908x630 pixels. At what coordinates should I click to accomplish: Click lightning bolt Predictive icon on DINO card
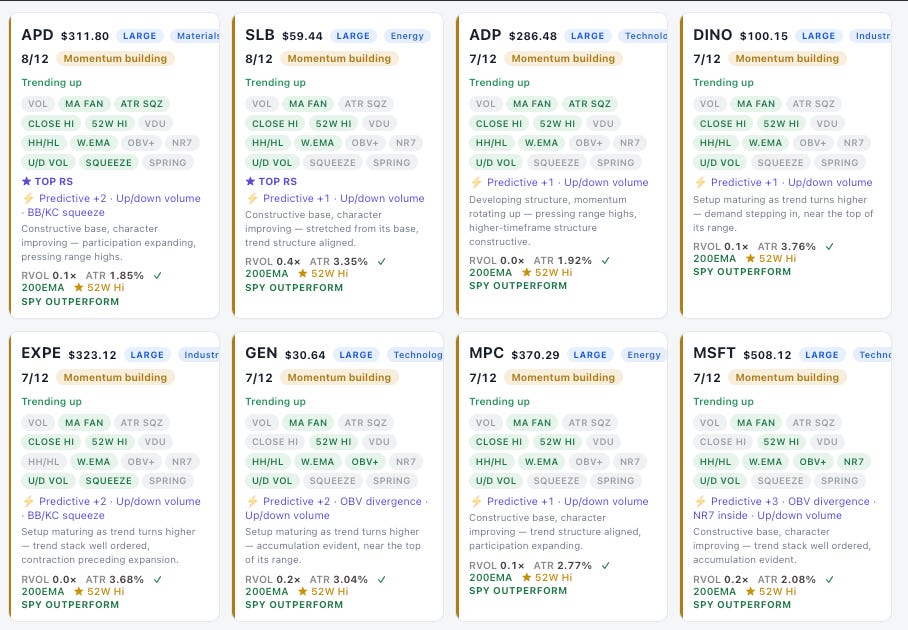point(700,182)
